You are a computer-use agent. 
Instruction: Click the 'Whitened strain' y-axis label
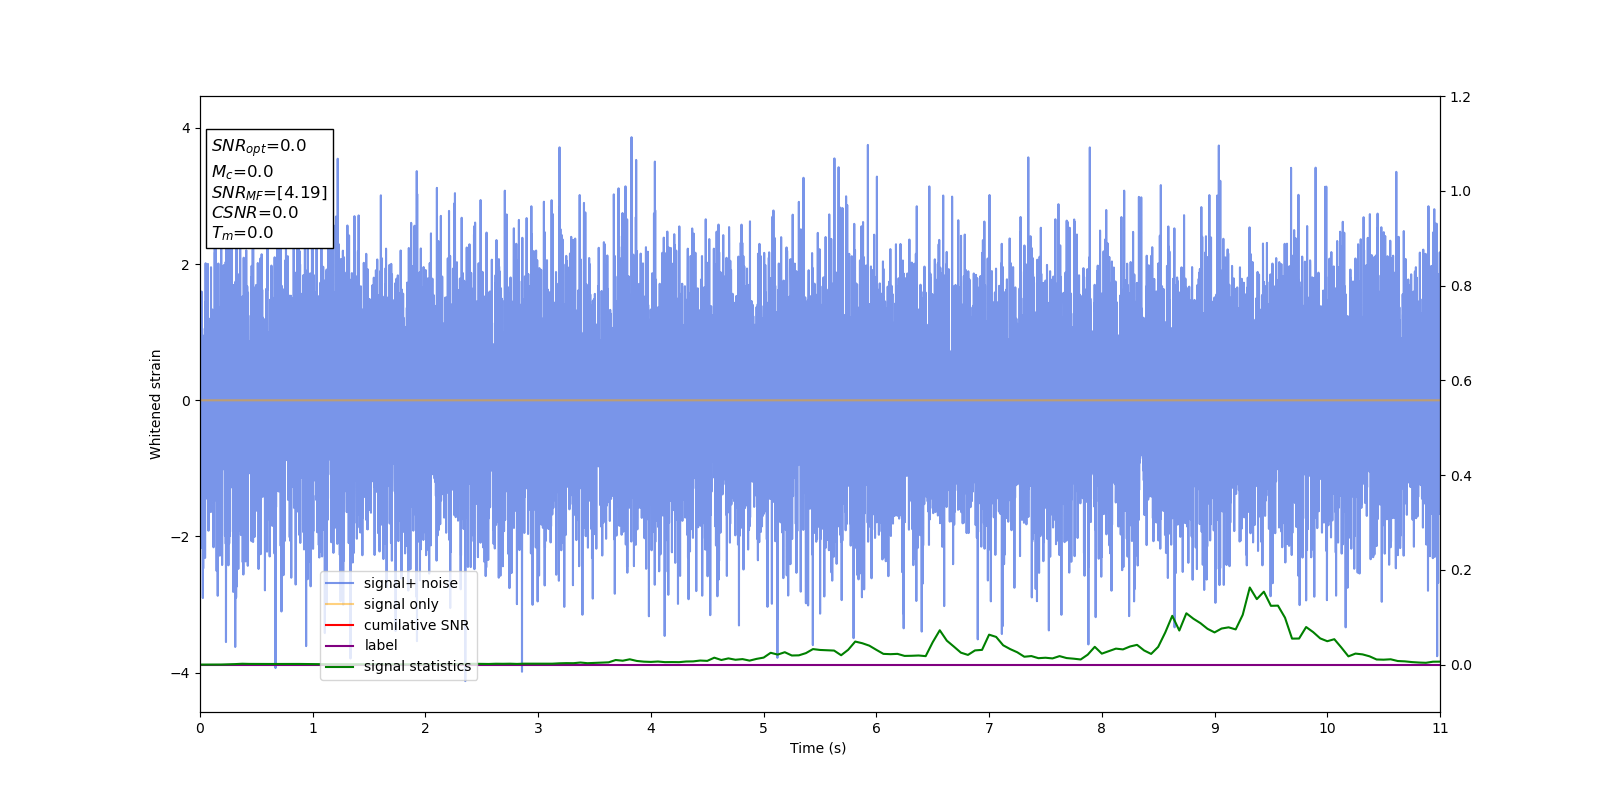156,404
